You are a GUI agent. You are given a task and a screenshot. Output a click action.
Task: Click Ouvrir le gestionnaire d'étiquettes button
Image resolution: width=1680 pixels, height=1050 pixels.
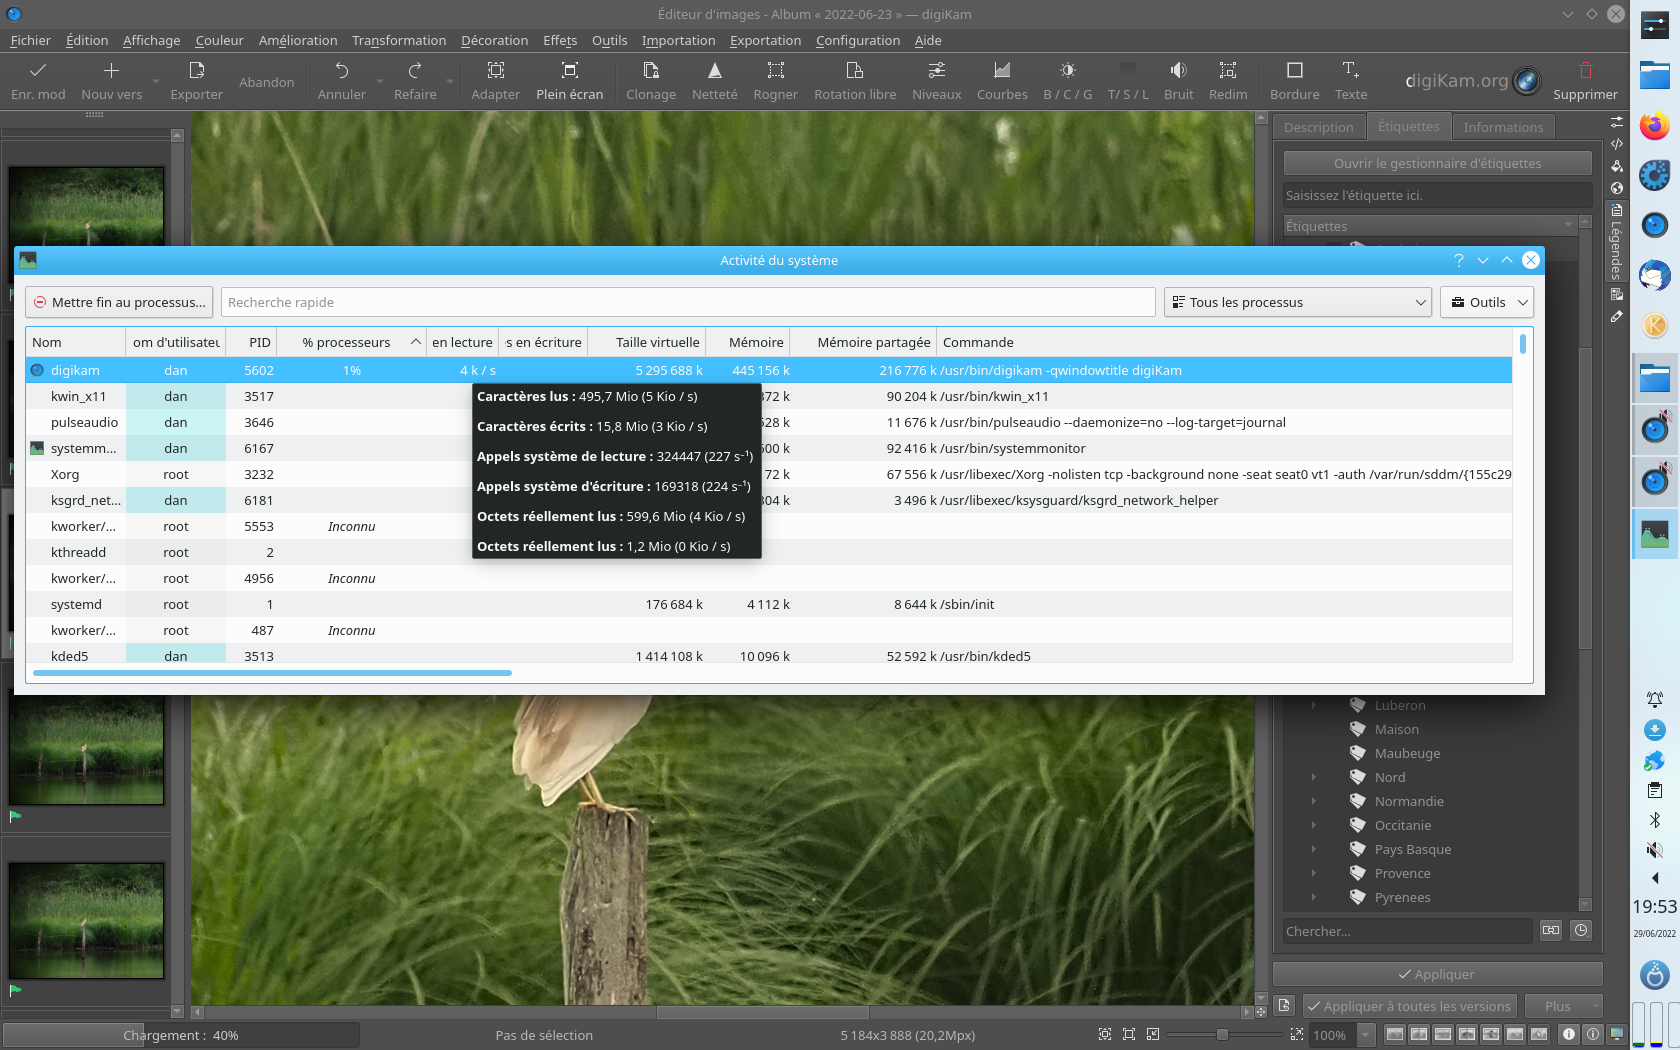1437,163
